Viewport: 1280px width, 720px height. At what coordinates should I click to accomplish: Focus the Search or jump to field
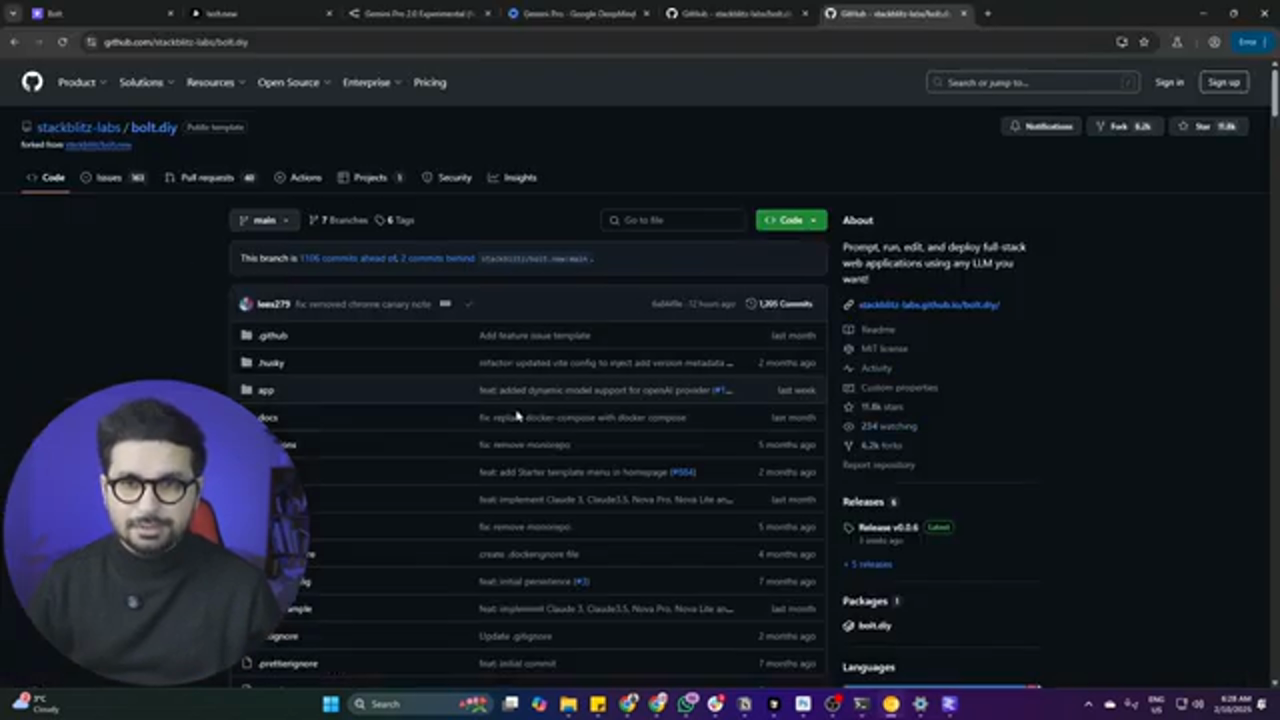click(x=1033, y=82)
